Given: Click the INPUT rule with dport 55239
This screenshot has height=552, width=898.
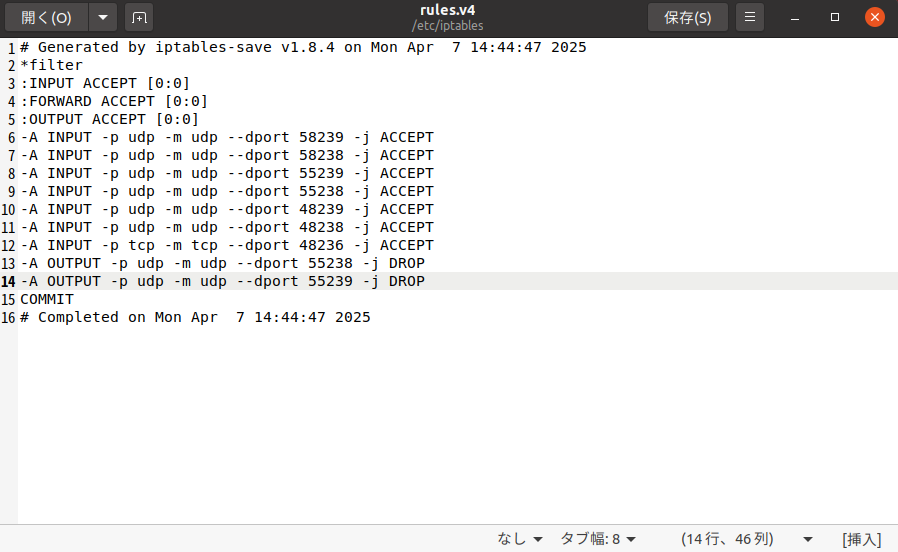Looking at the screenshot, I should tap(227, 174).
